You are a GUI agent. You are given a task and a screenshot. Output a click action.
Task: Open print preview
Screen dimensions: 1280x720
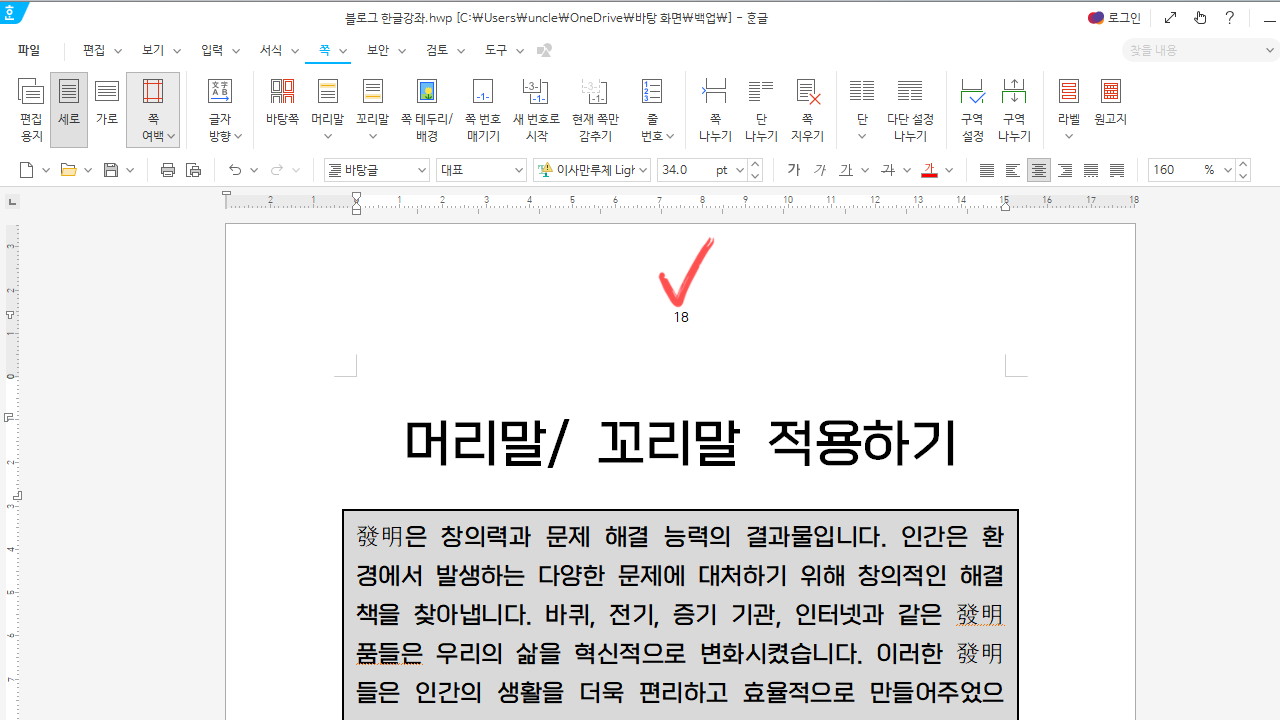point(194,170)
